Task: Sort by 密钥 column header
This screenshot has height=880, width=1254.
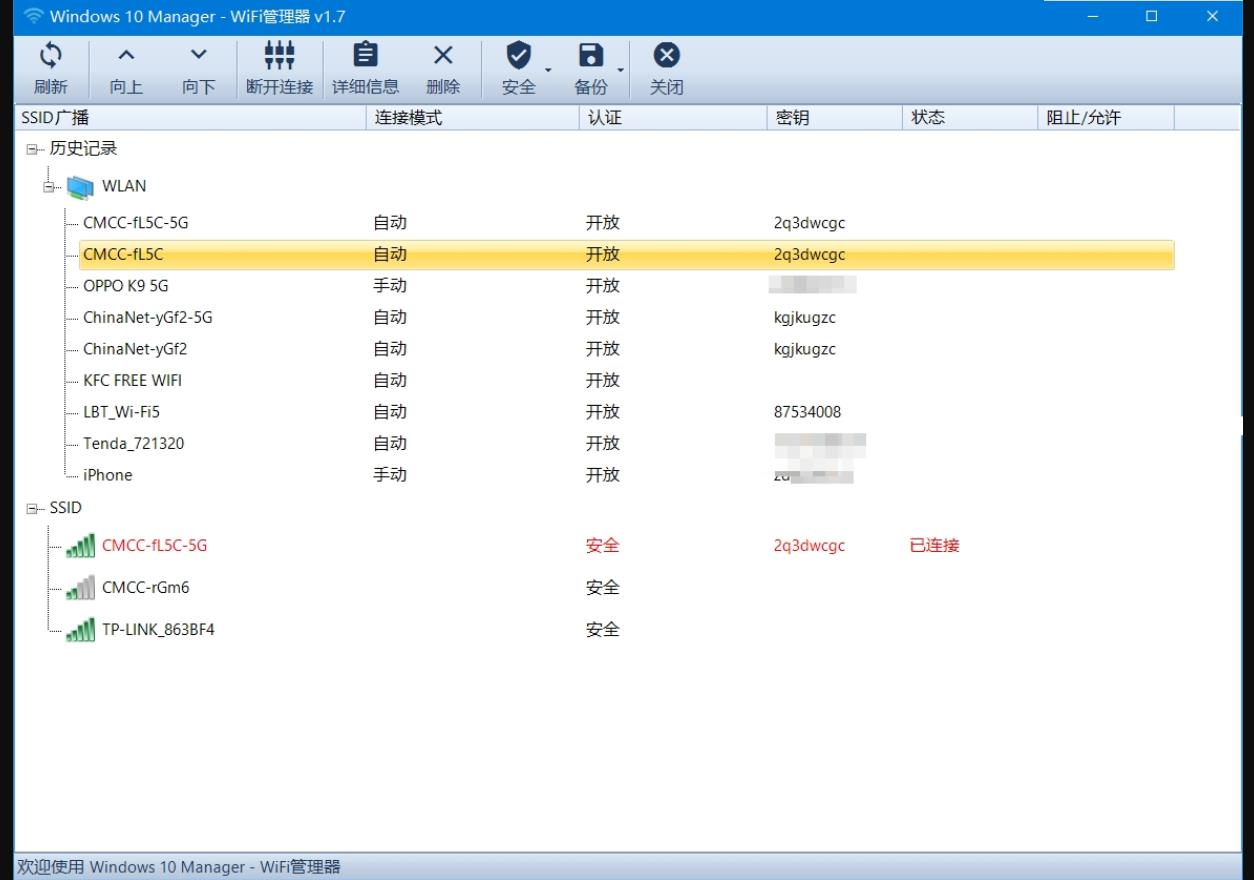Action: click(x=835, y=117)
